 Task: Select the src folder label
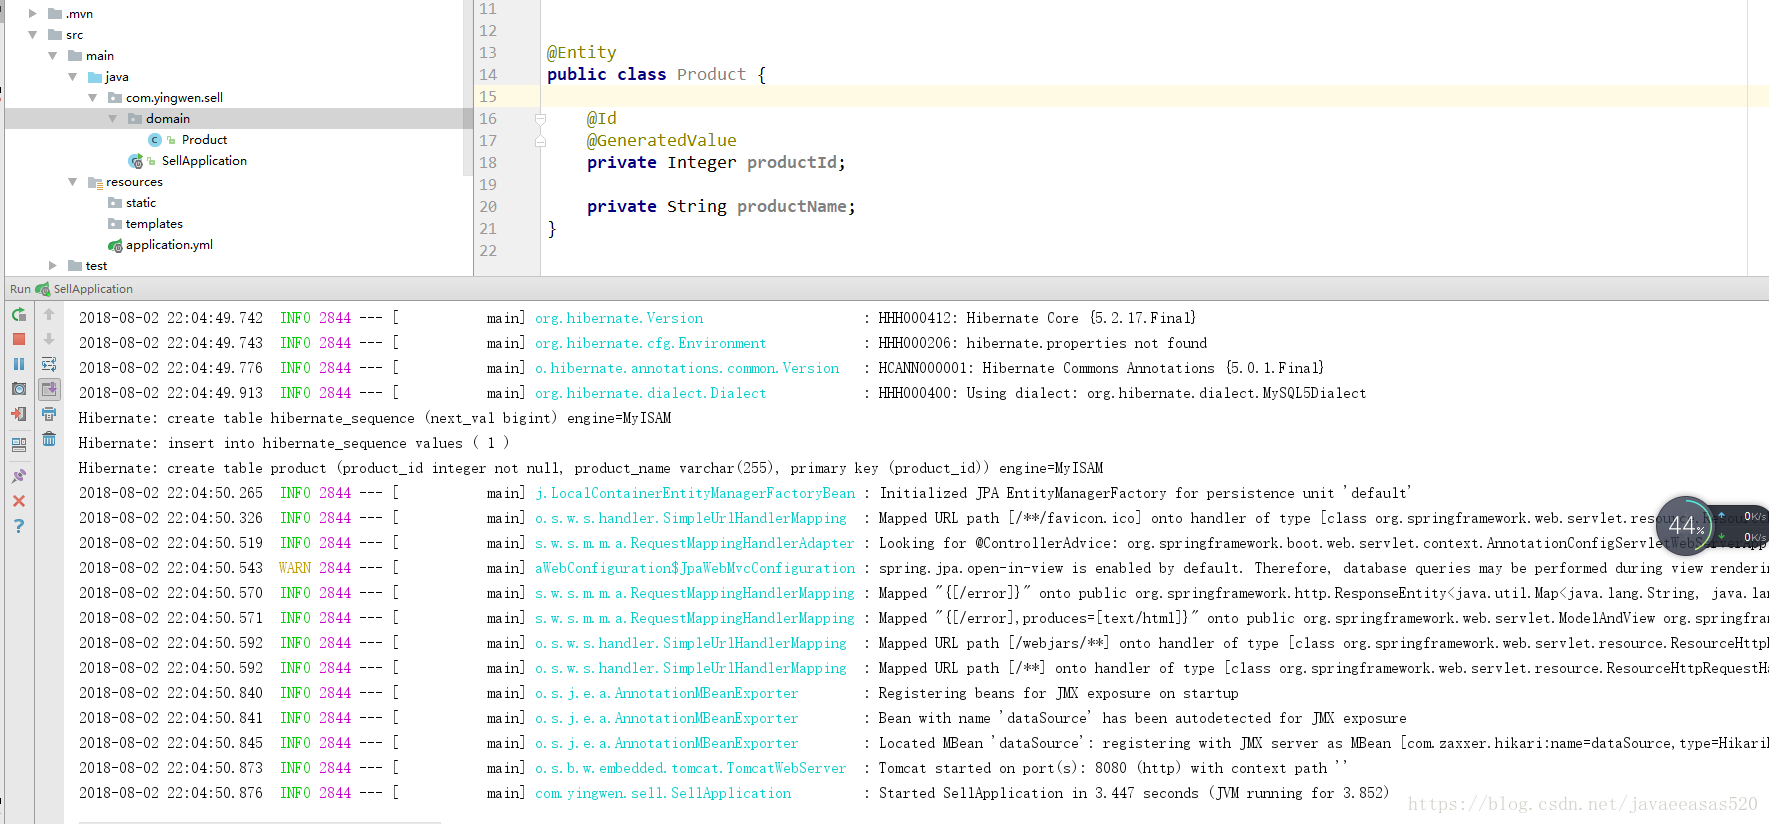75,35
